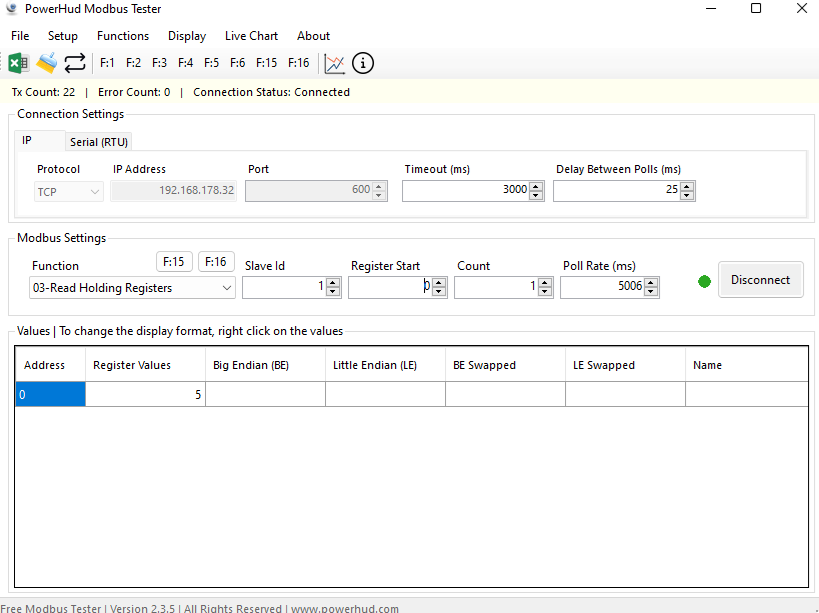Open the About menu
Screen dimensions: 819x613
pyautogui.click(x=313, y=36)
